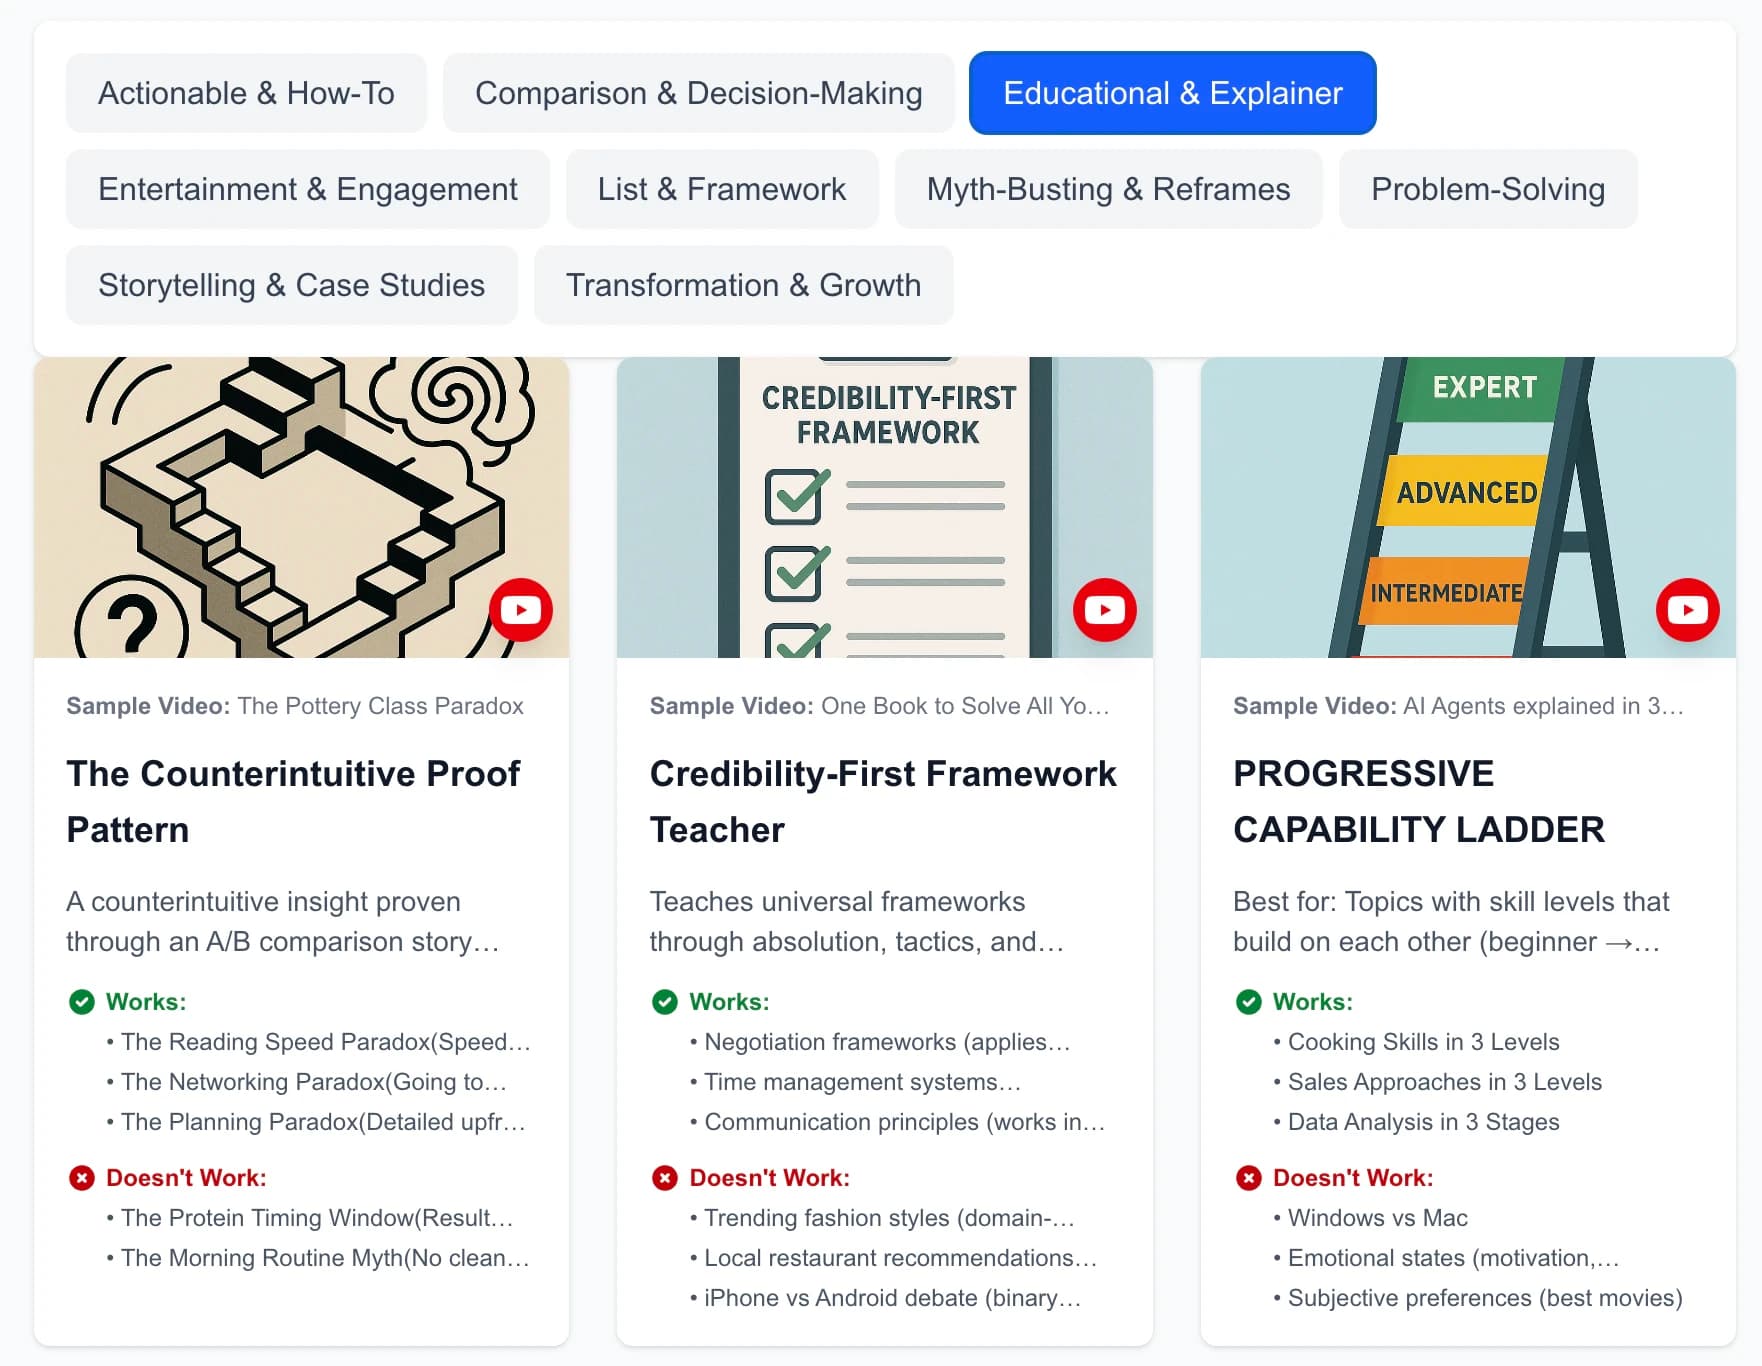The width and height of the screenshot is (1762, 1366).
Task: Open AI Agents explained sample video link
Action: tap(1542, 706)
